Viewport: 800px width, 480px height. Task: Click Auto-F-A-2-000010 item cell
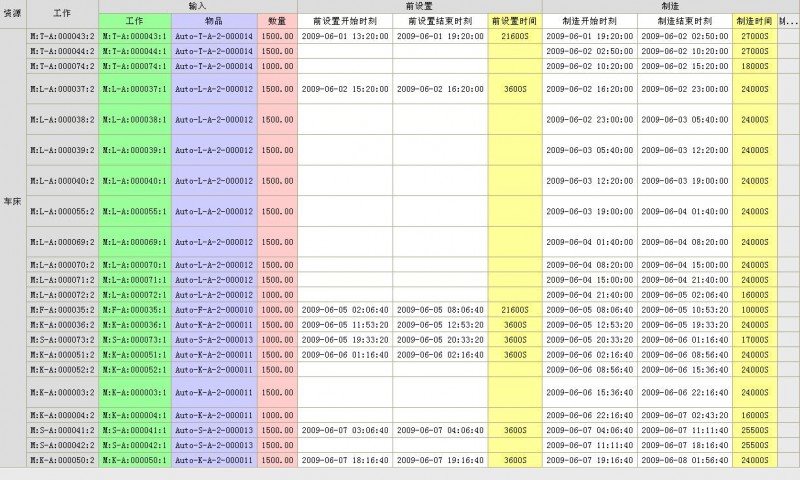click(214, 310)
